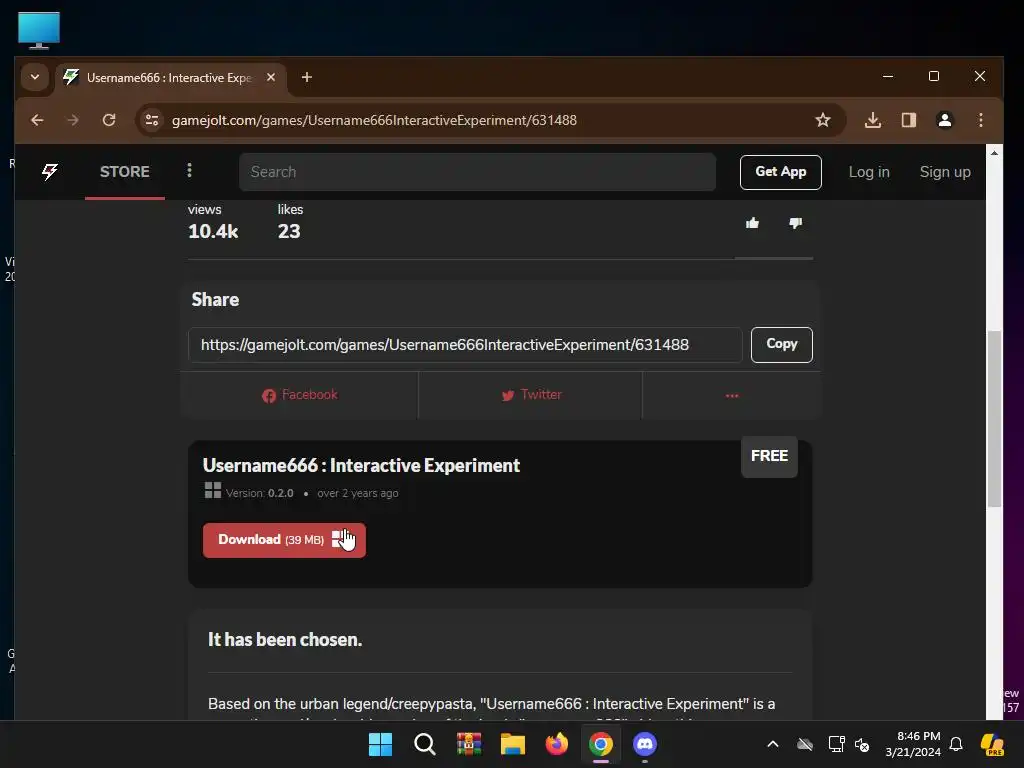Open File Explorer from taskbar
The width and height of the screenshot is (1024, 768).
[513, 744]
